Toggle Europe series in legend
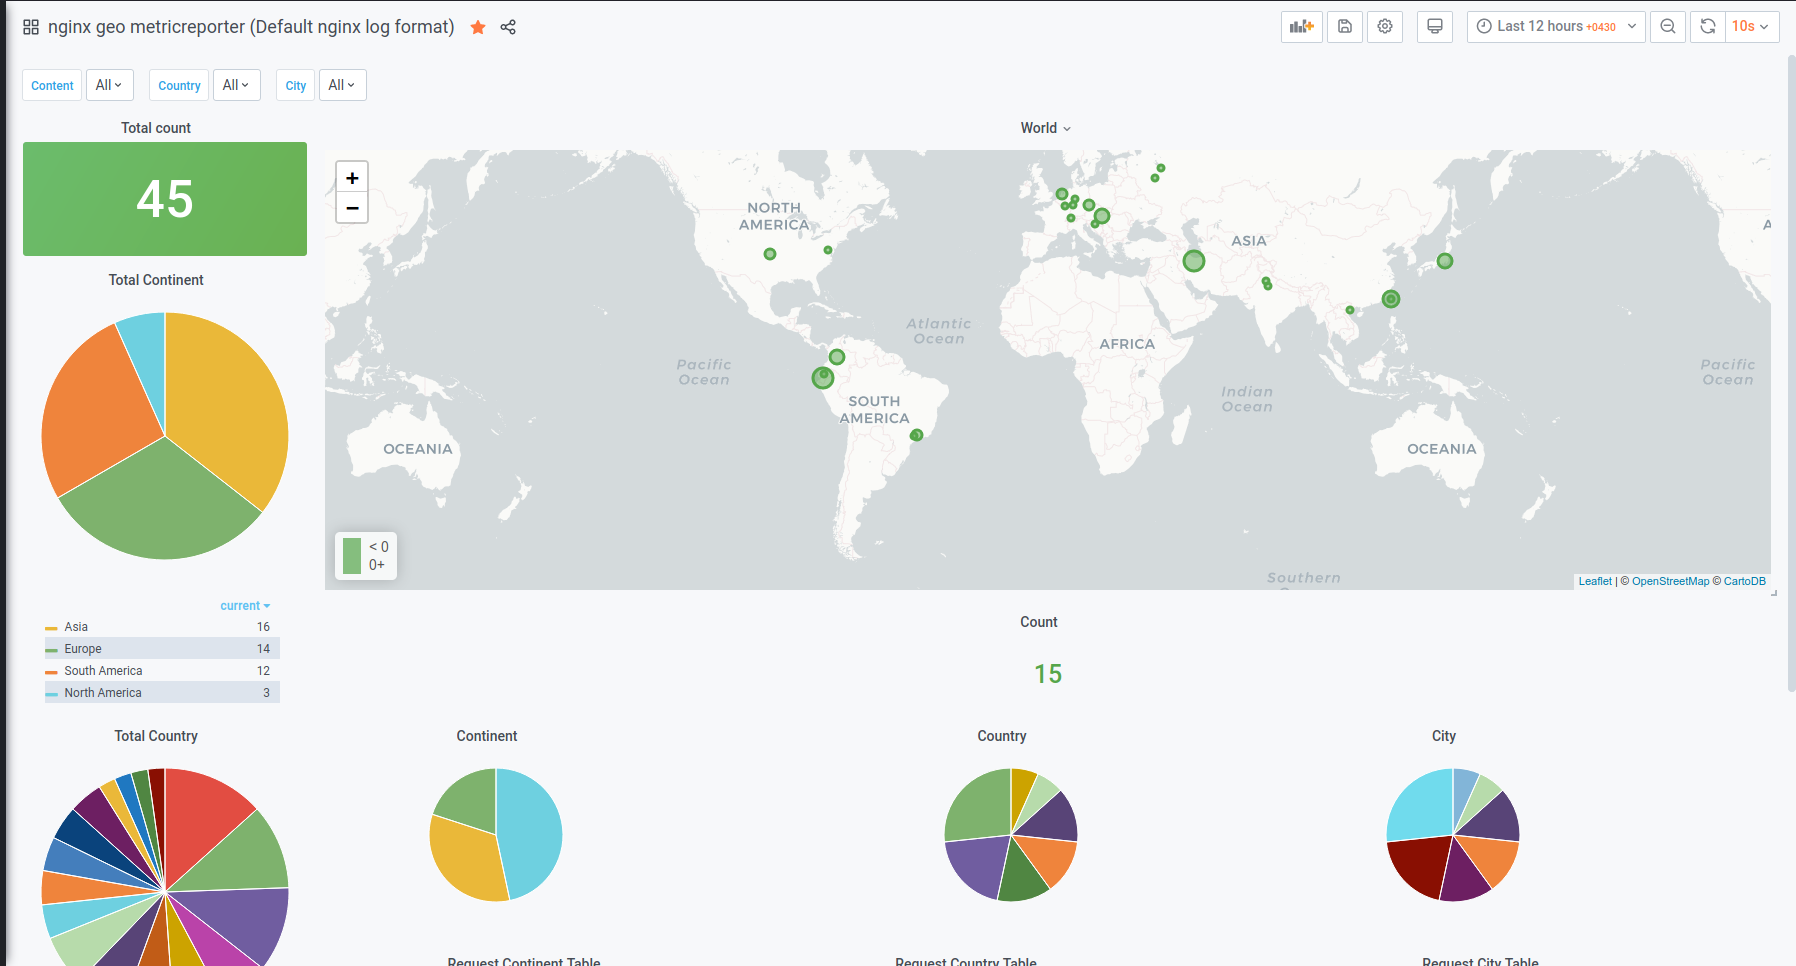Screen dimensions: 1796x966 coord(83,649)
